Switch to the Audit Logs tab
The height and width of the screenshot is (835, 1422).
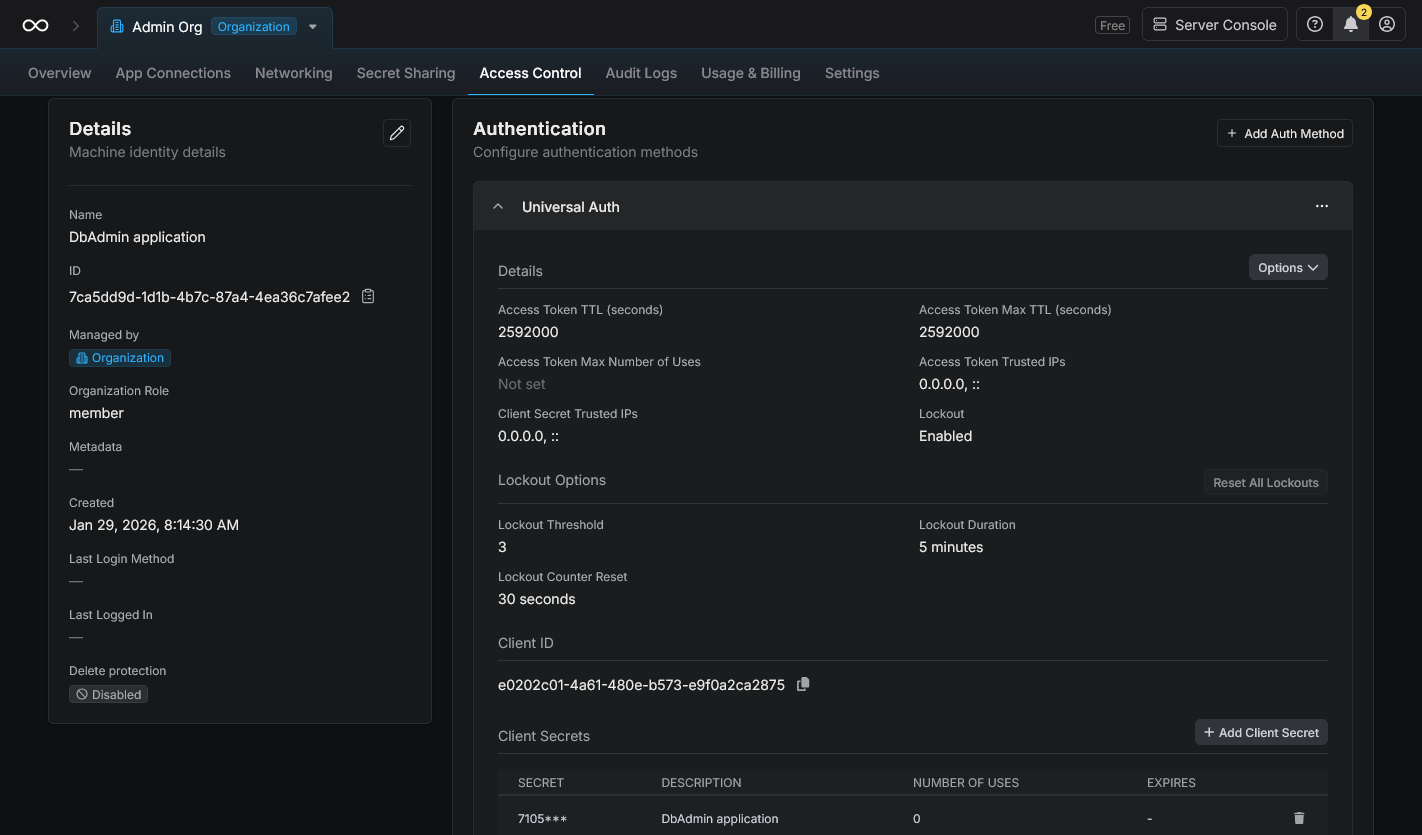[640, 72]
